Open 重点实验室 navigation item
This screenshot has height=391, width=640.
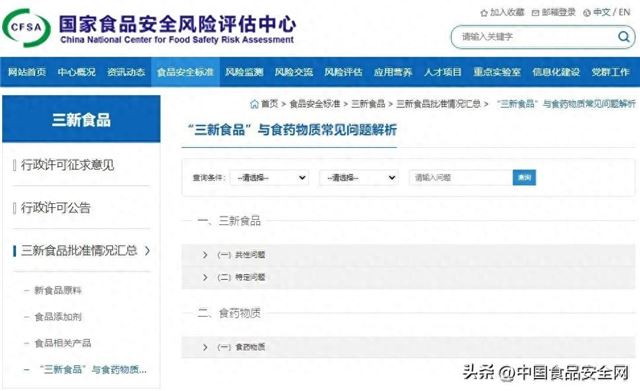(497, 72)
